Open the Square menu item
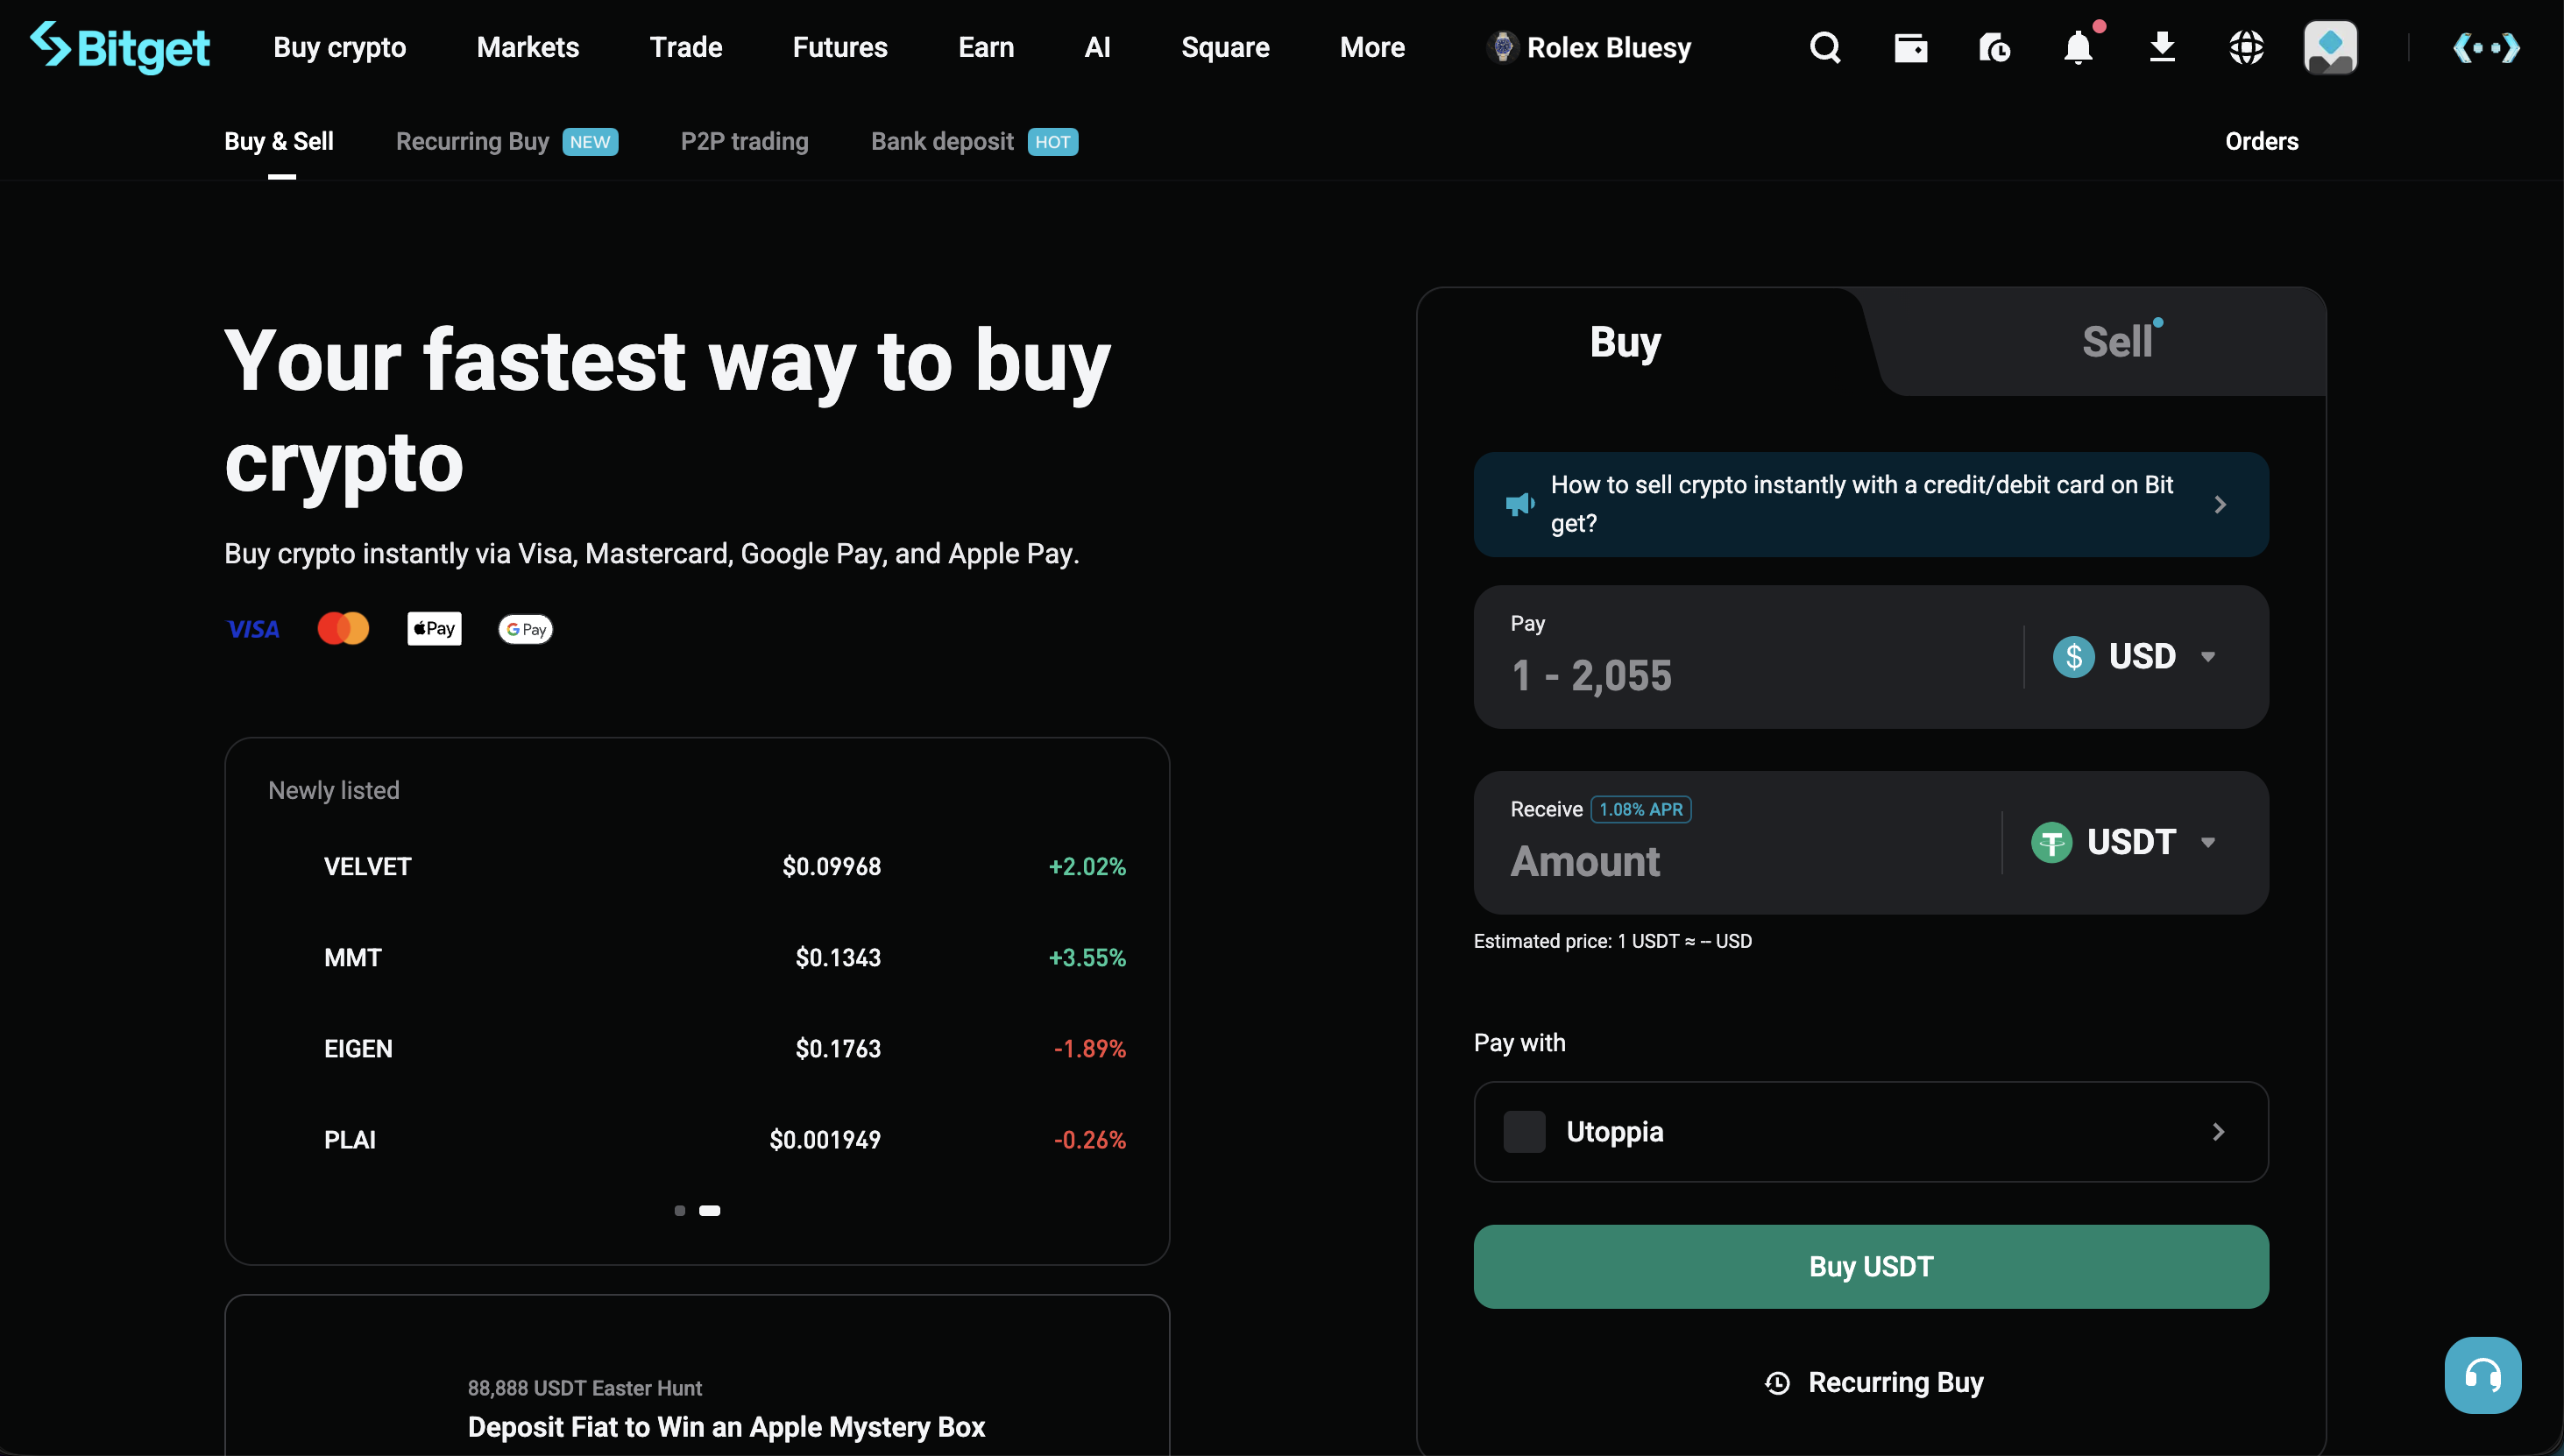This screenshot has width=2564, height=1456. coord(1225,47)
